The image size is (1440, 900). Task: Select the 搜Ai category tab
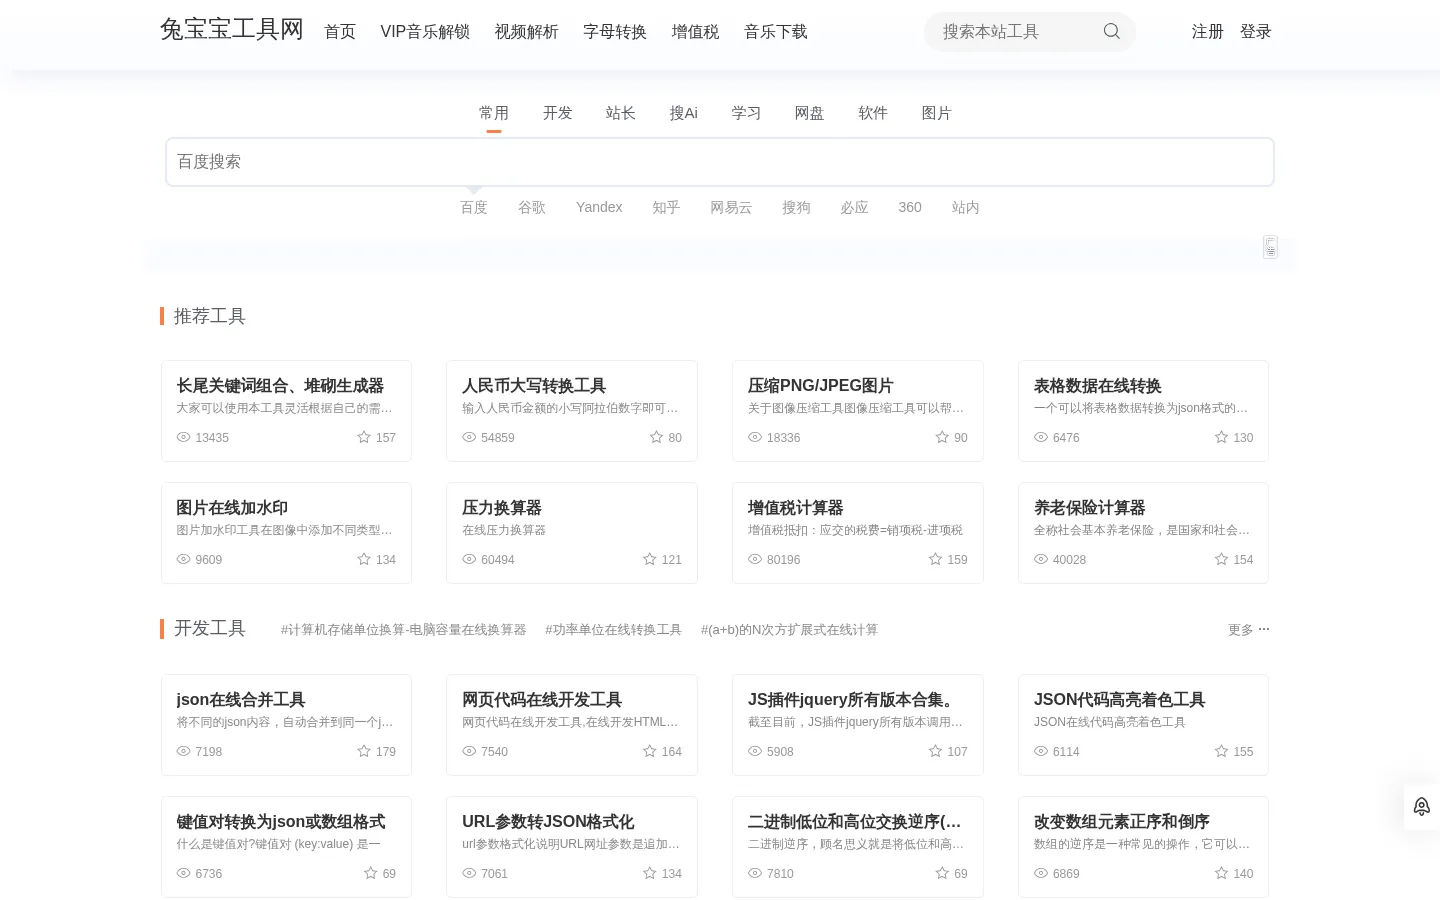[684, 113]
